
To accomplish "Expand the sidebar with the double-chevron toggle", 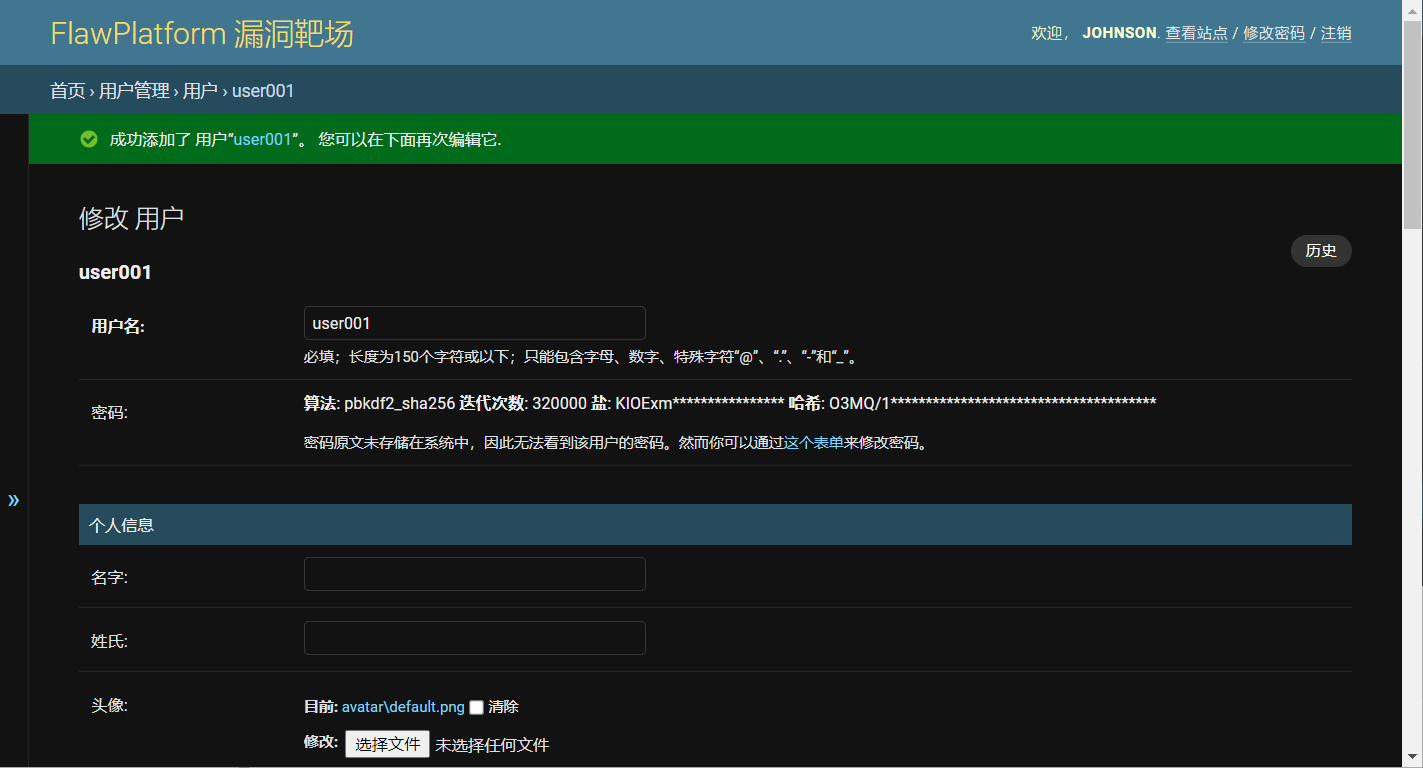I will [x=13, y=500].
